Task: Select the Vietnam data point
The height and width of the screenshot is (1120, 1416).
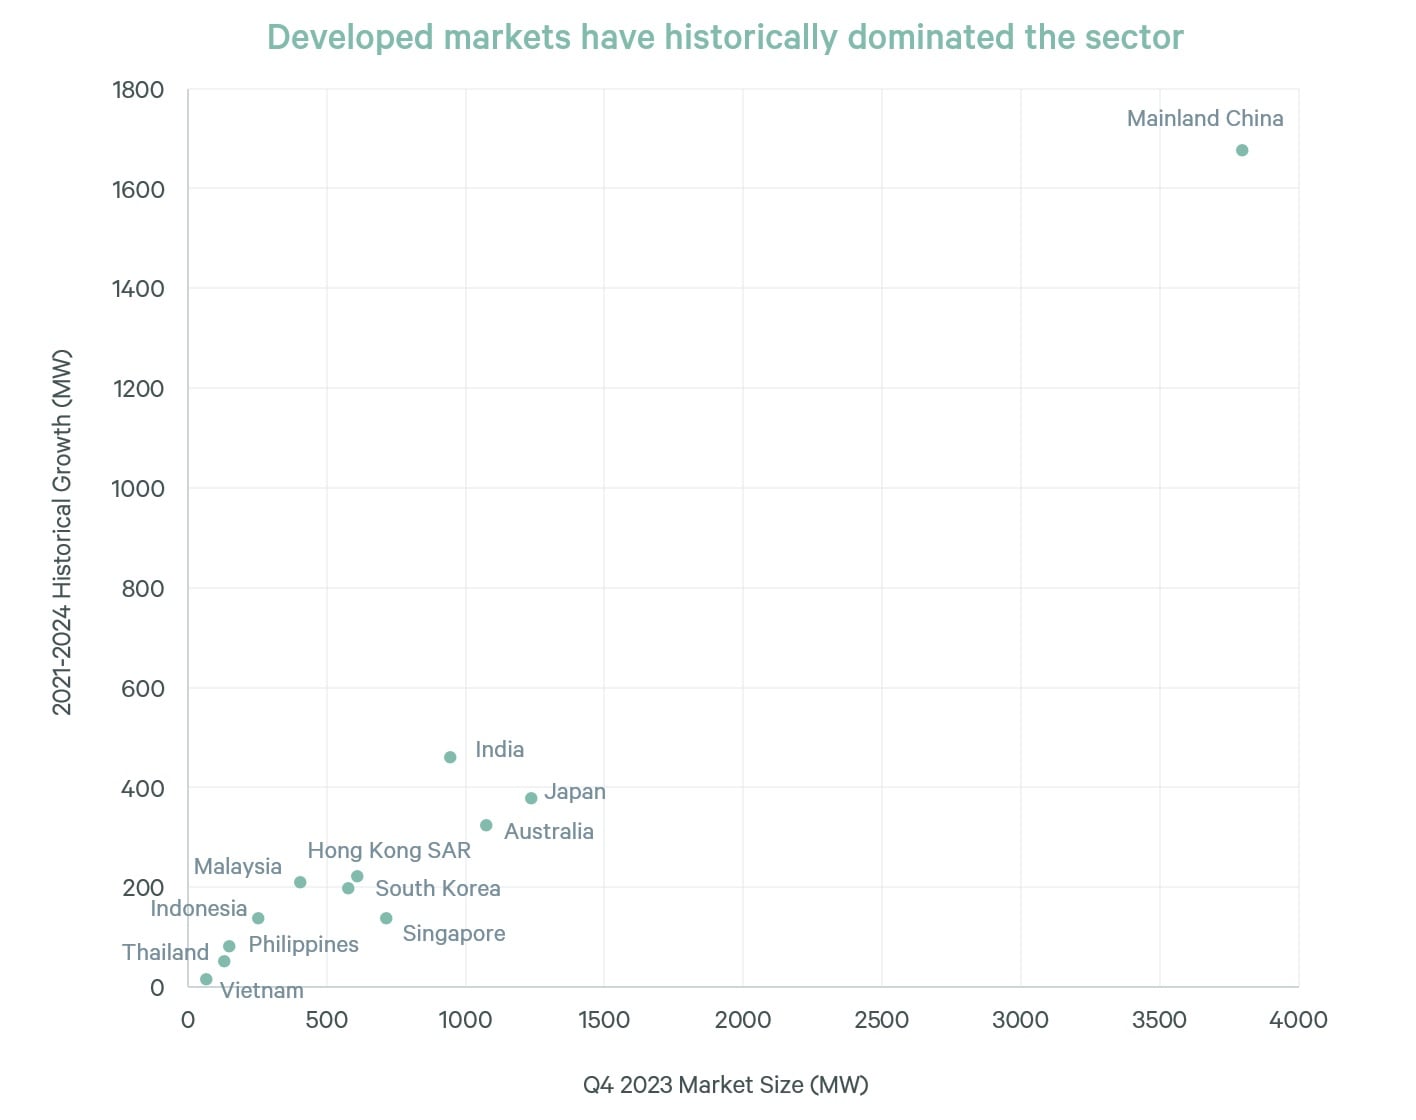Action: tap(206, 979)
